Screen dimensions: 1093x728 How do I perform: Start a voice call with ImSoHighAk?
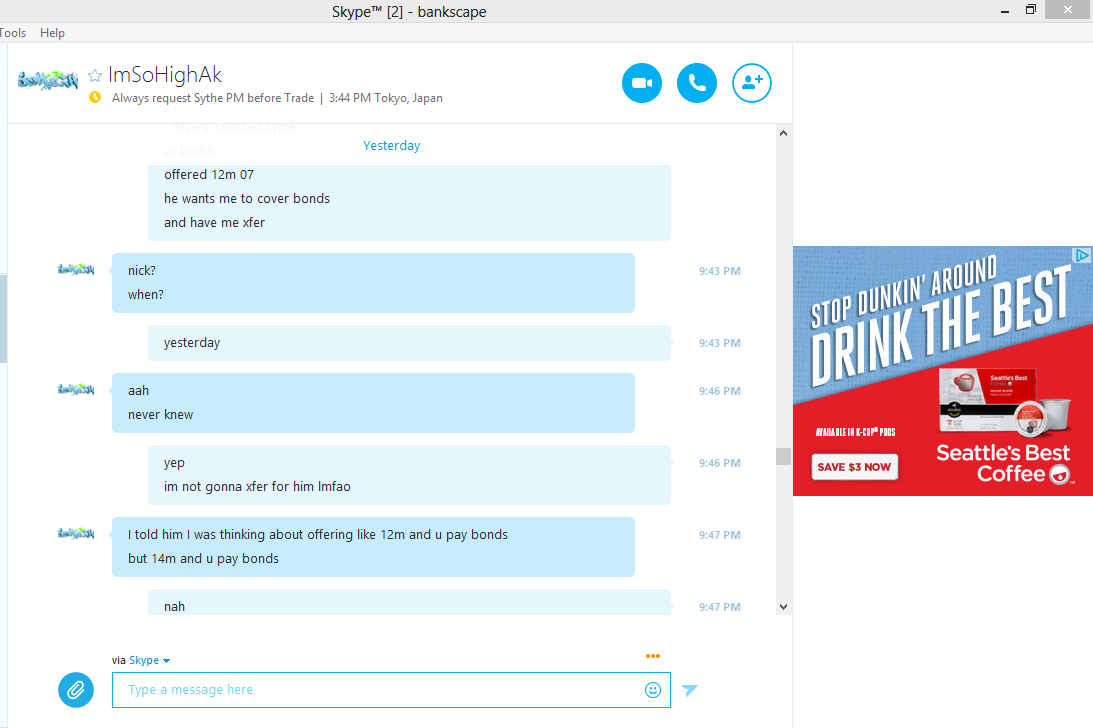[696, 83]
